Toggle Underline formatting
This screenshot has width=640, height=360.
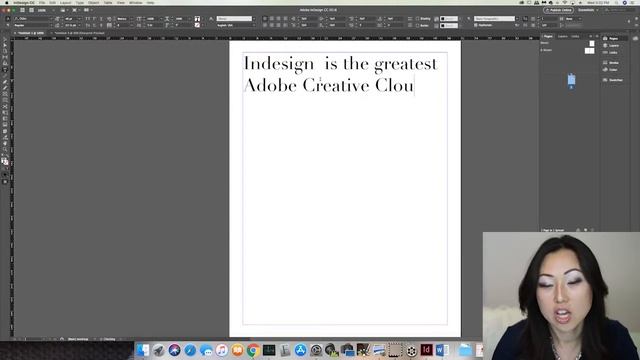click(x=101, y=19)
